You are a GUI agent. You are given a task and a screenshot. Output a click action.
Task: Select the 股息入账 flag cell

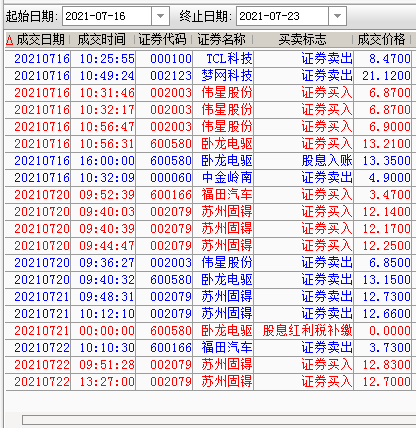(303, 161)
